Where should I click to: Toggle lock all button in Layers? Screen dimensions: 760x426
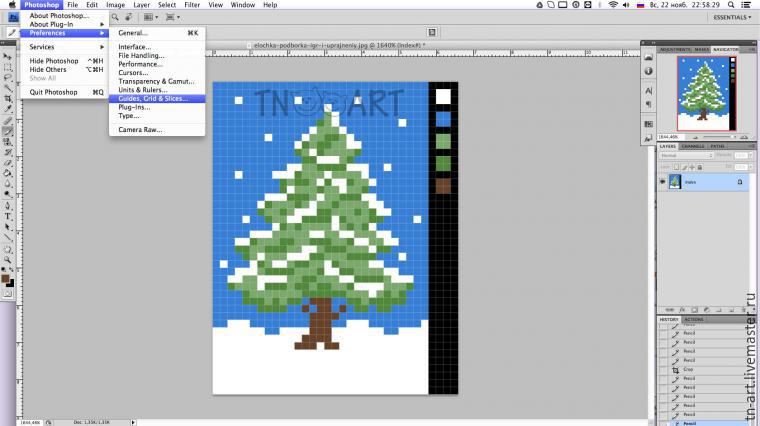pyautogui.click(x=700, y=167)
